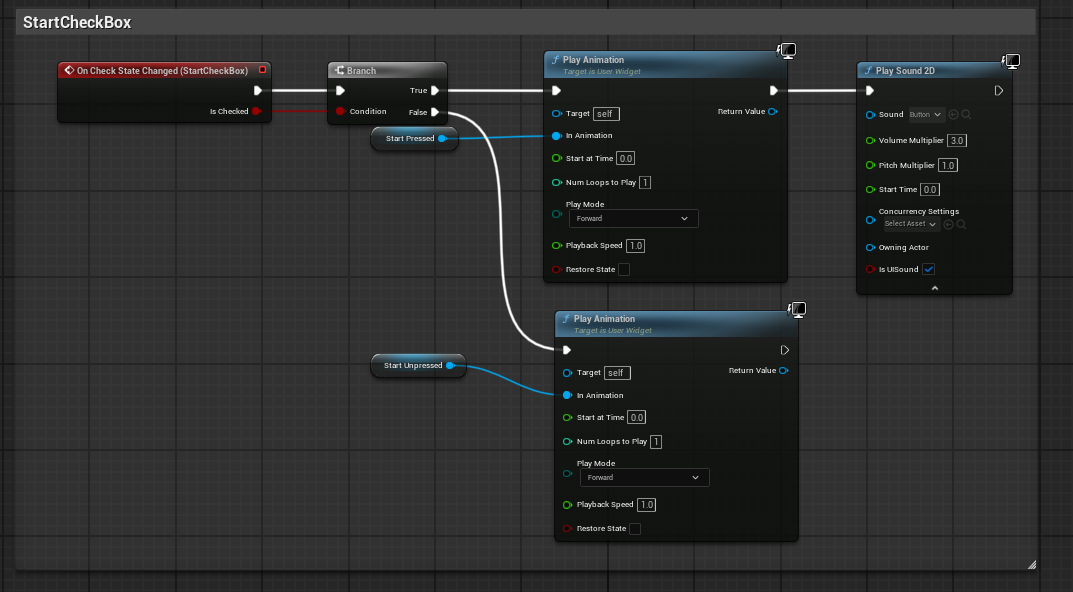Open the Sound asset dropdown showing Button
The width and height of the screenshot is (1073, 592).
point(926,115)
